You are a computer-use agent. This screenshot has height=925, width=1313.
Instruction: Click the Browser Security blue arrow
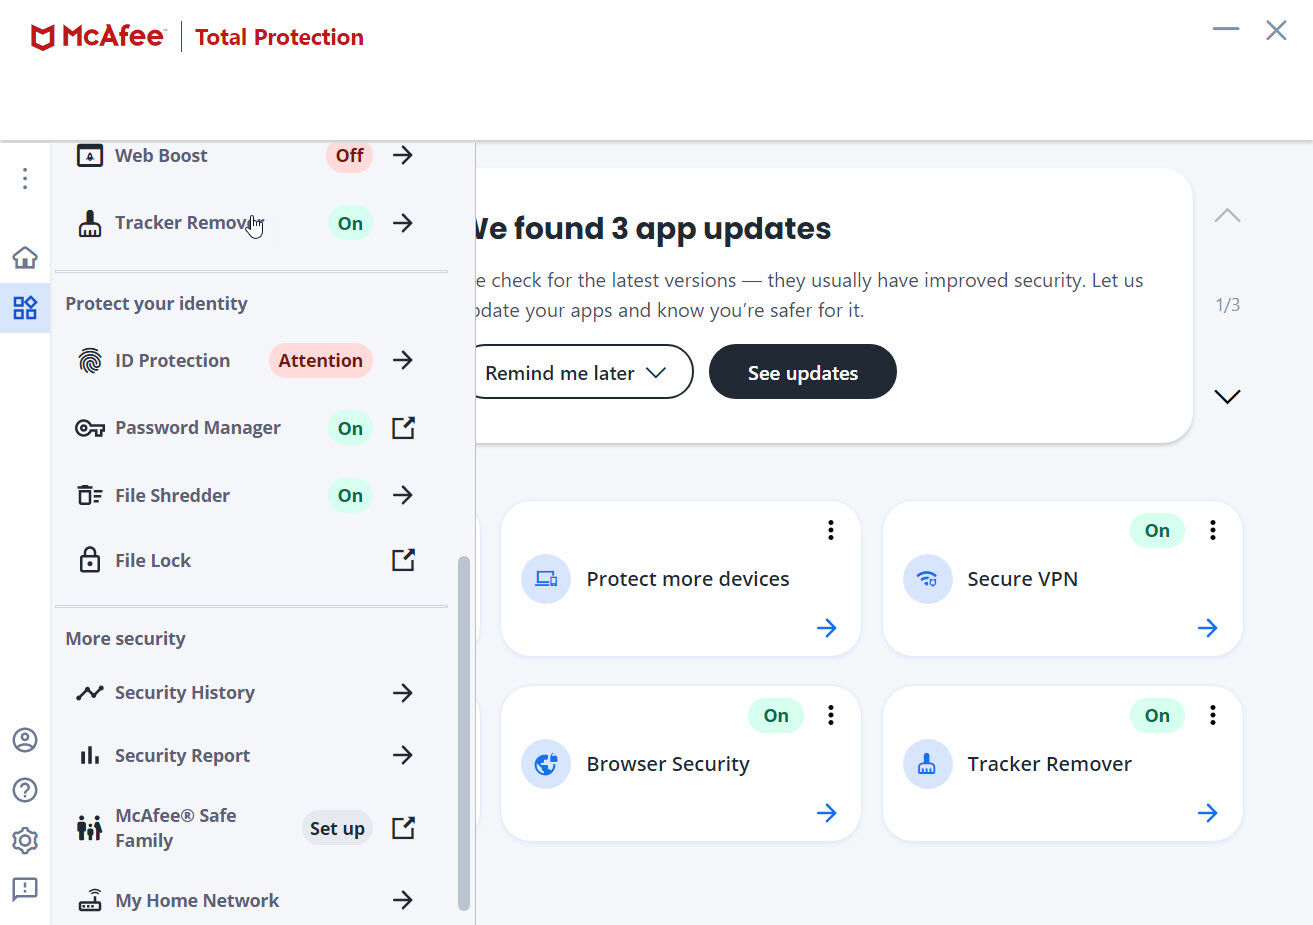[827, 813]
